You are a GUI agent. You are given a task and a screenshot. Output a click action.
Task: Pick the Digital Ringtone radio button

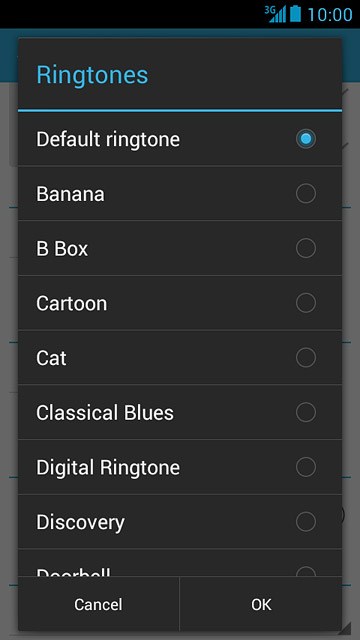point(306,467)
